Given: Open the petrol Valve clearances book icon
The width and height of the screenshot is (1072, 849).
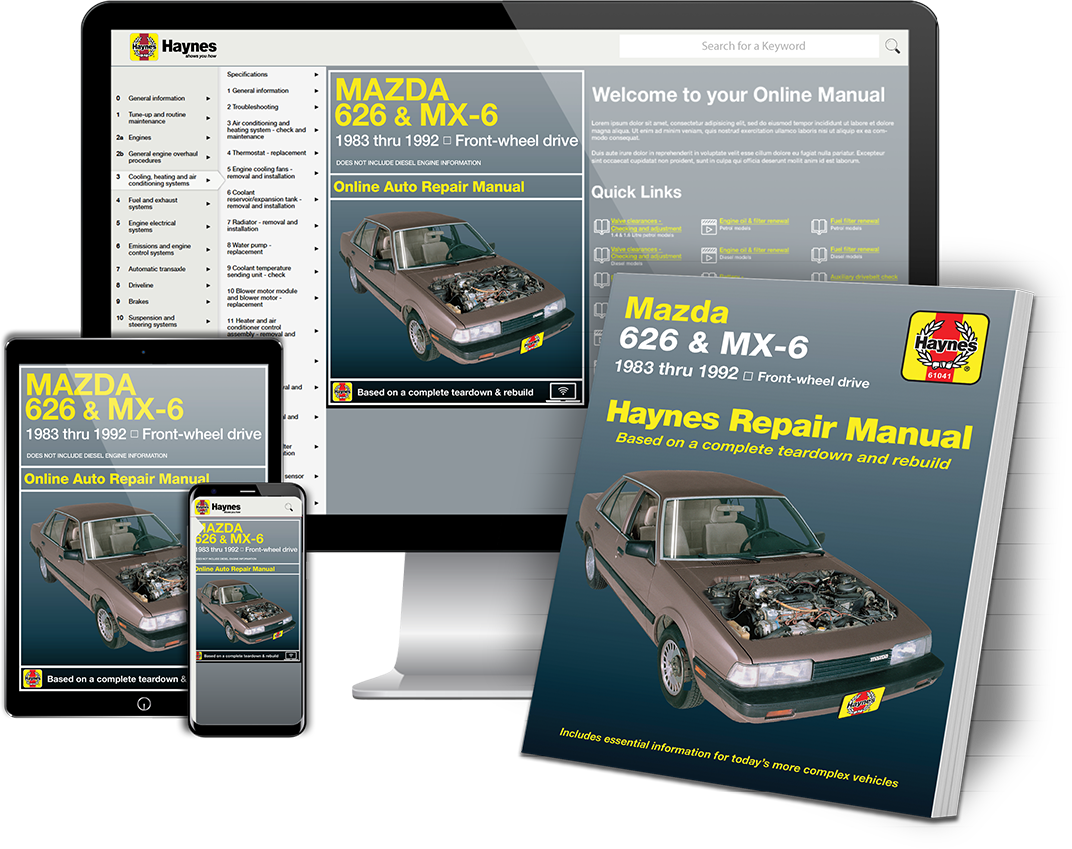Looking at the screenshot, I should click(602, 226).
